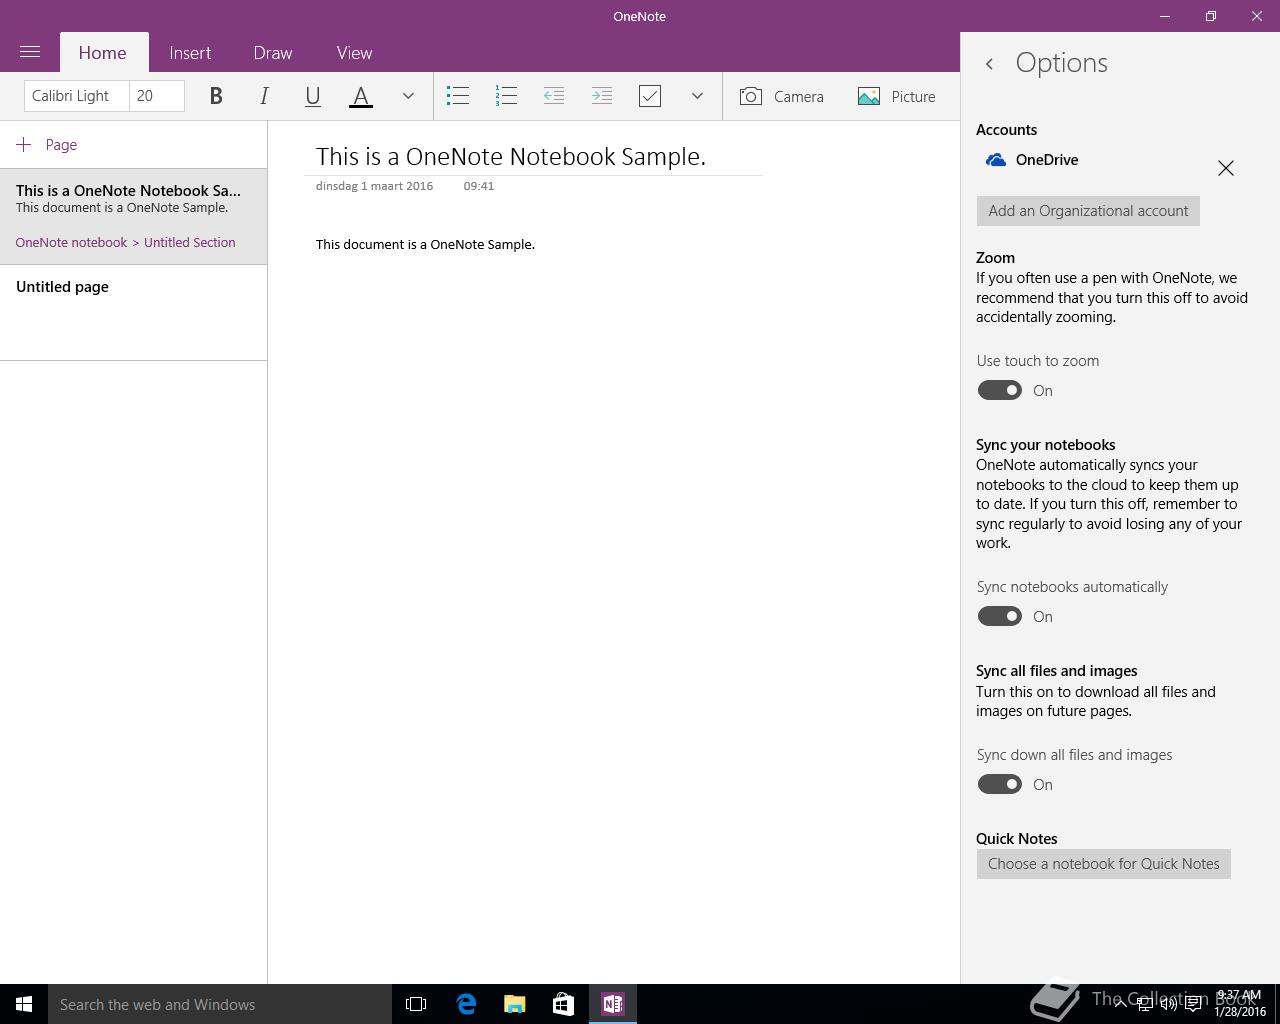Follow the OneNote notebook breadcrumb link

(x=71, y=242)
